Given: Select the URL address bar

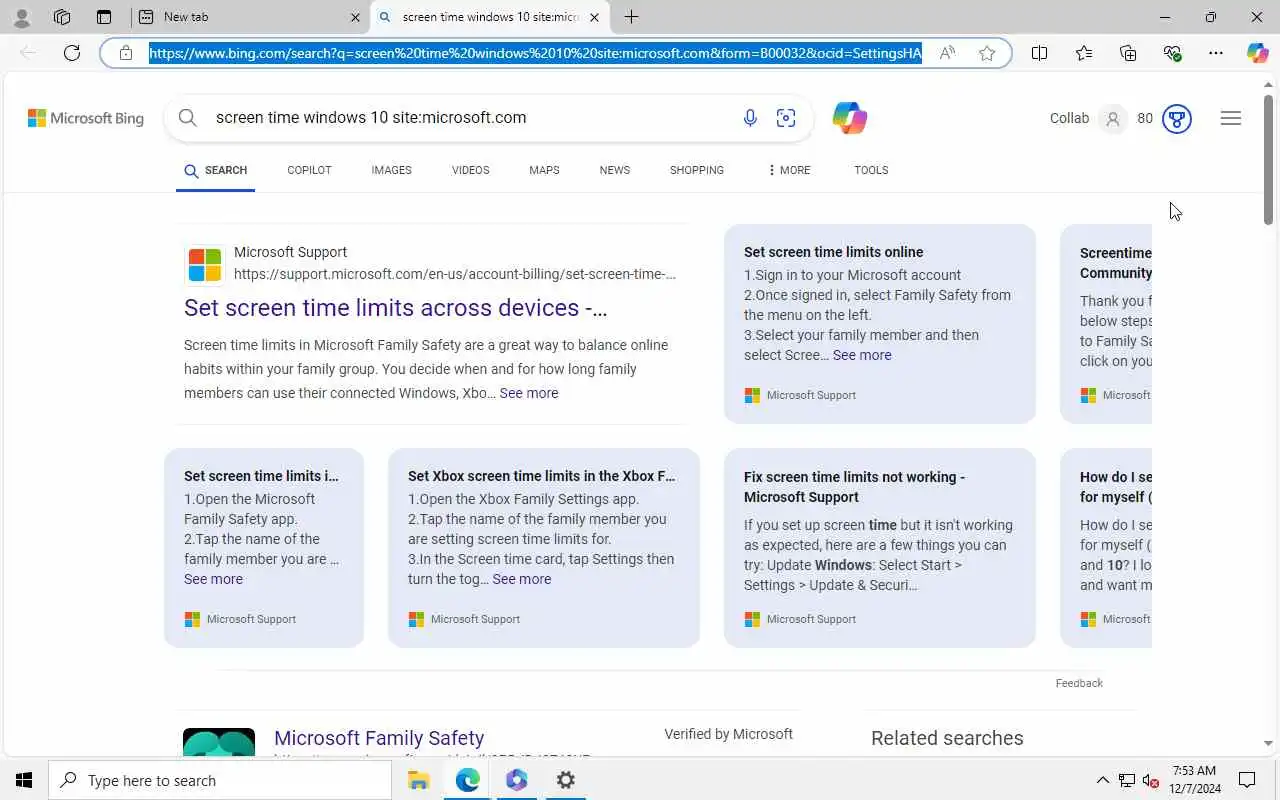Looking at the screenshot, I should tap(535, 53).
